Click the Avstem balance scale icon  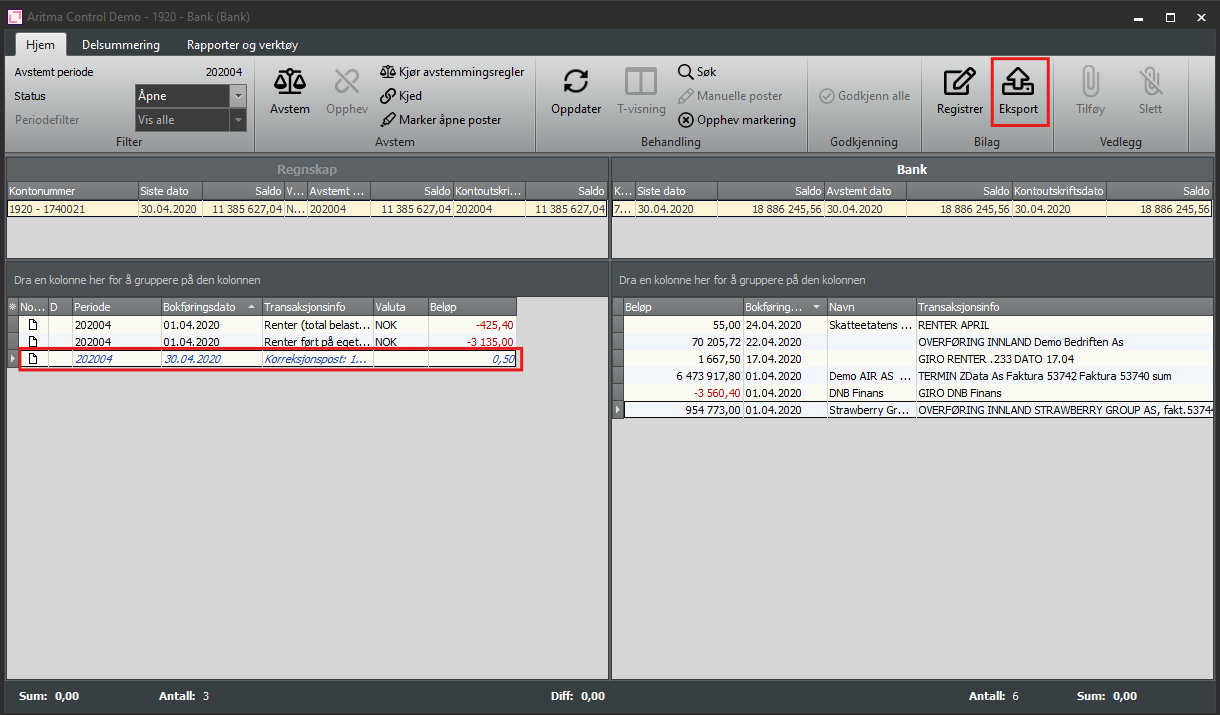point(290,82)
